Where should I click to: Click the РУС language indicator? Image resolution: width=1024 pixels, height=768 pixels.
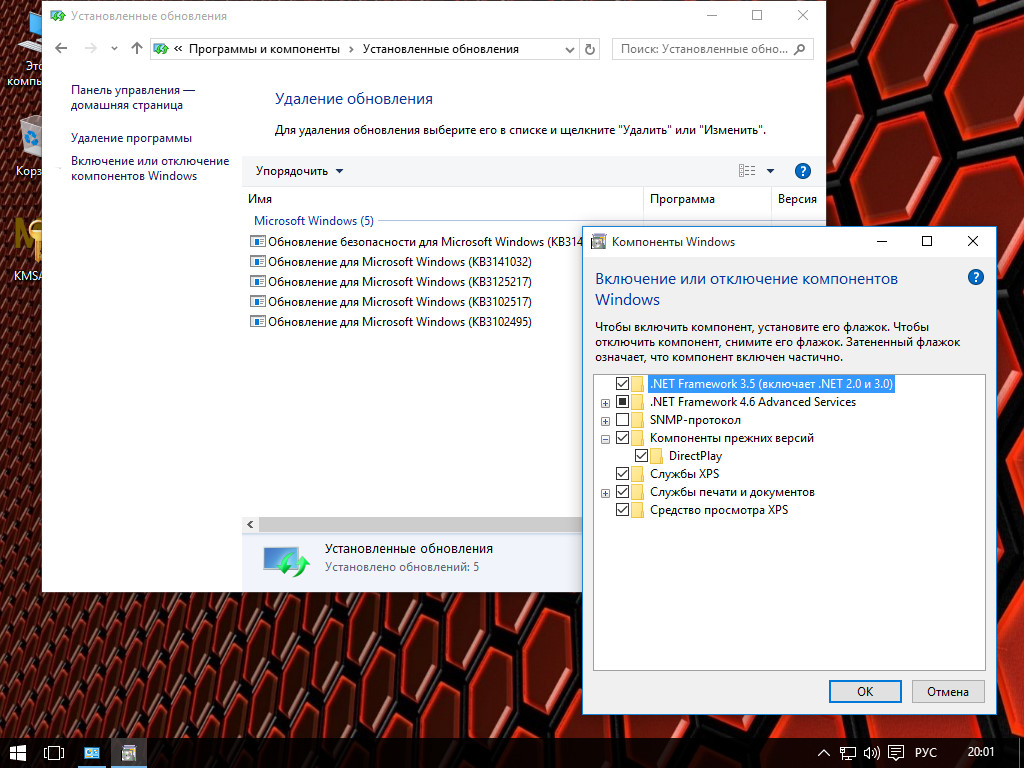click(925, 753)
